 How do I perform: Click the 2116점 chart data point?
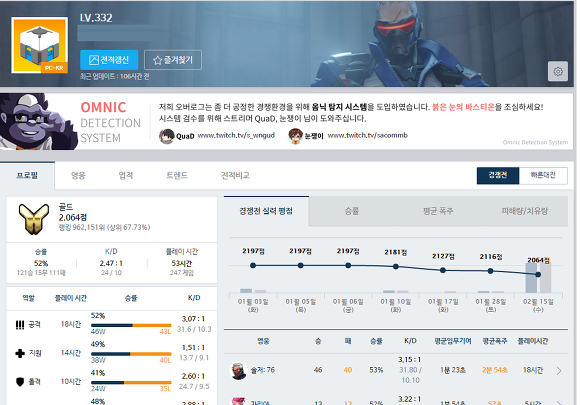[490, 271]
